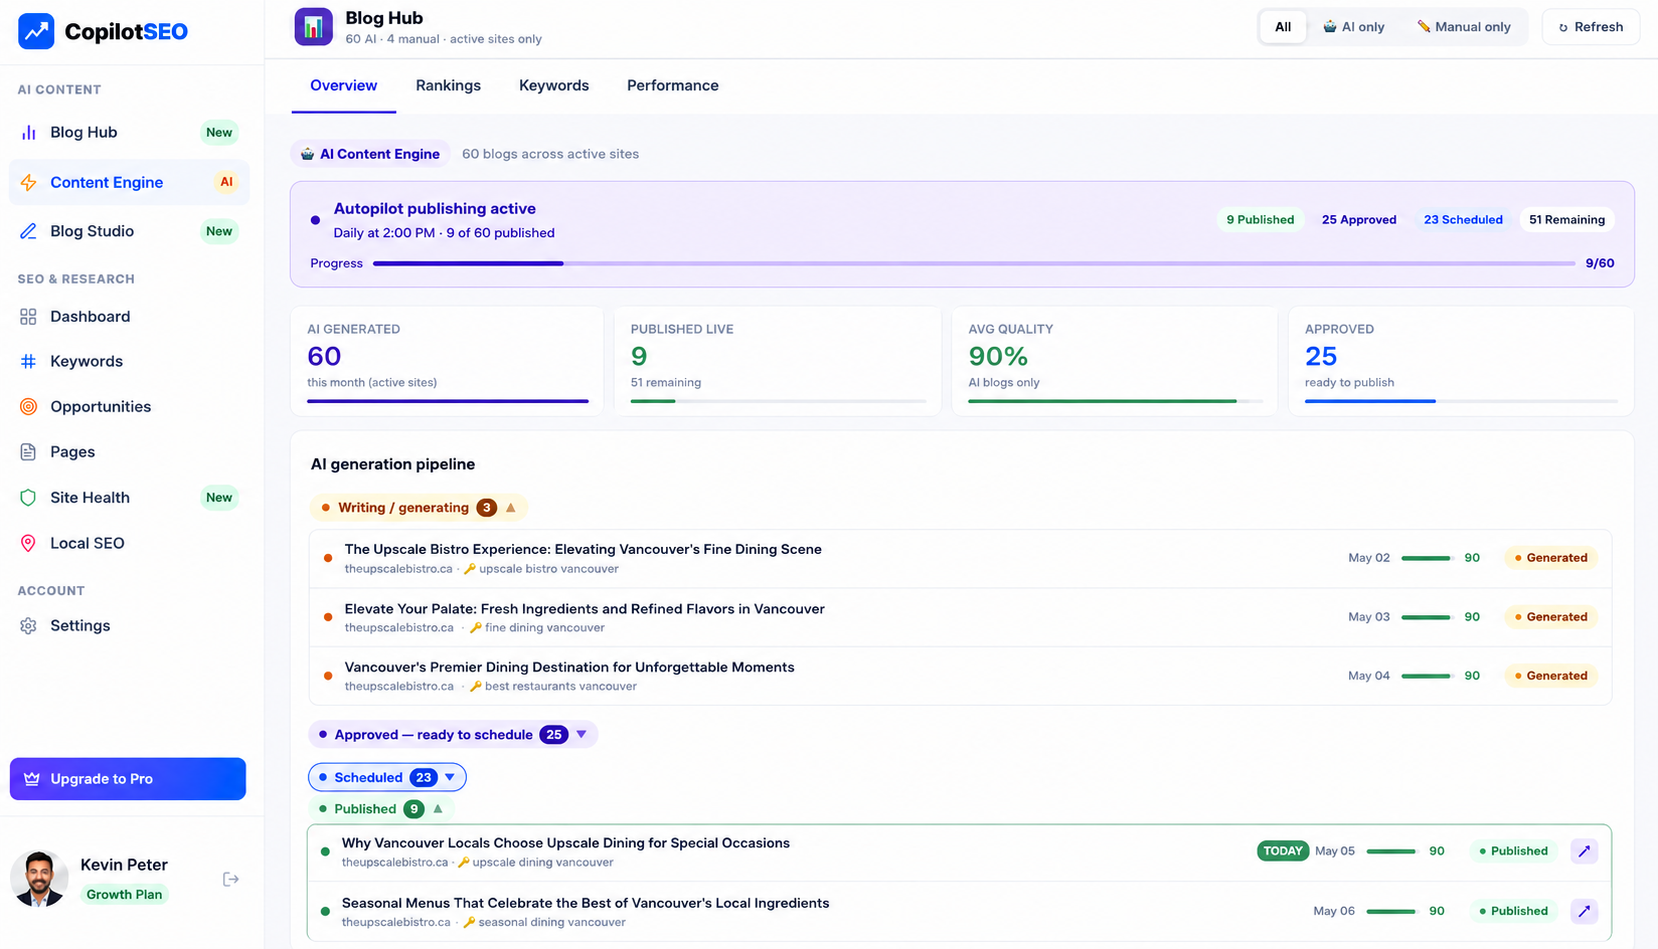
Task: Click the Dashboard grid icon
Action: pos(28,316)
